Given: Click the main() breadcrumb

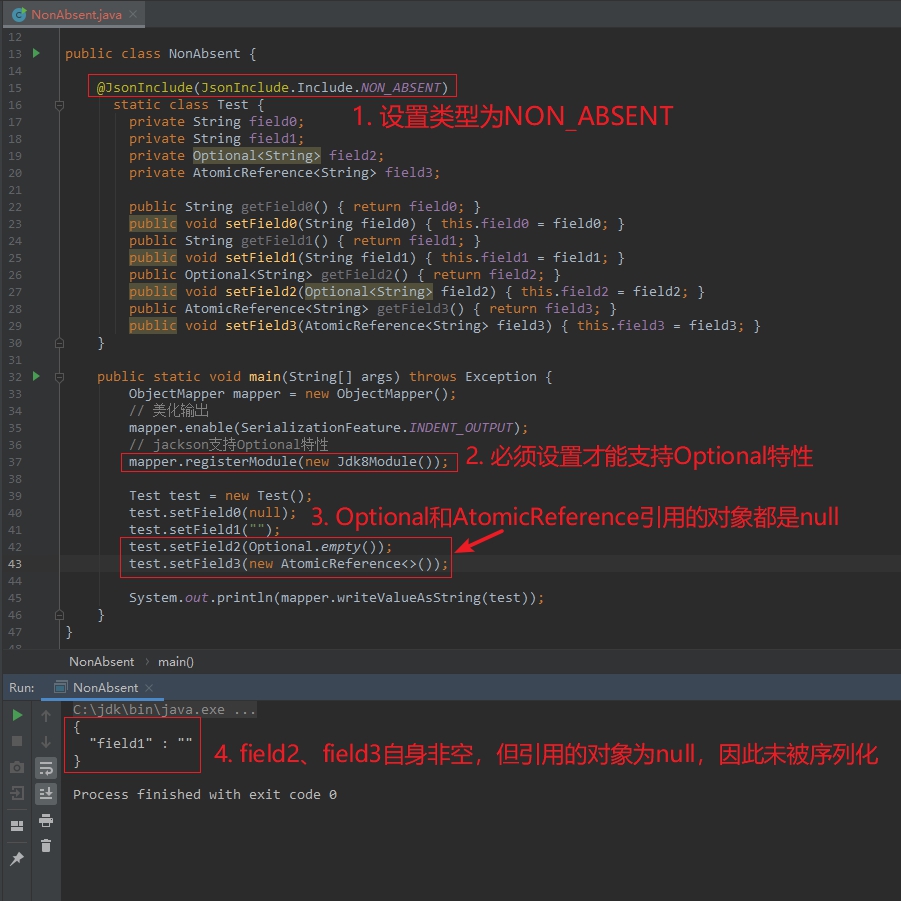Looking at the screenshot, I should point(176,661).
